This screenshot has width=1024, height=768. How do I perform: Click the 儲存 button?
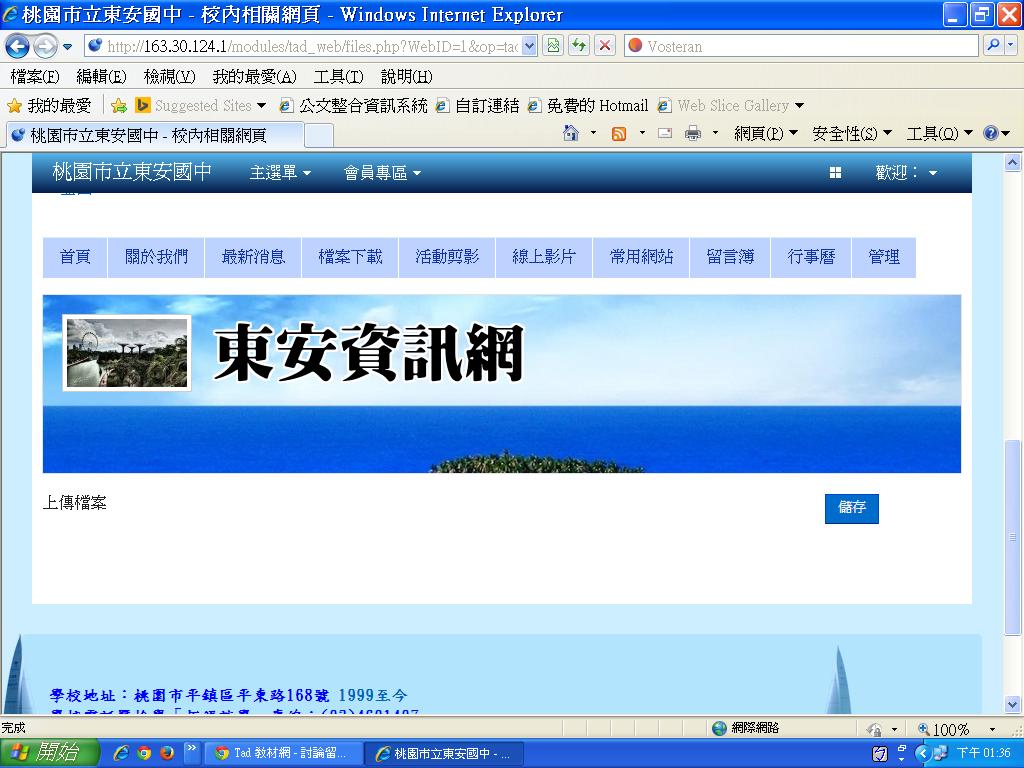pyautogui.click(x=852, y=508)
